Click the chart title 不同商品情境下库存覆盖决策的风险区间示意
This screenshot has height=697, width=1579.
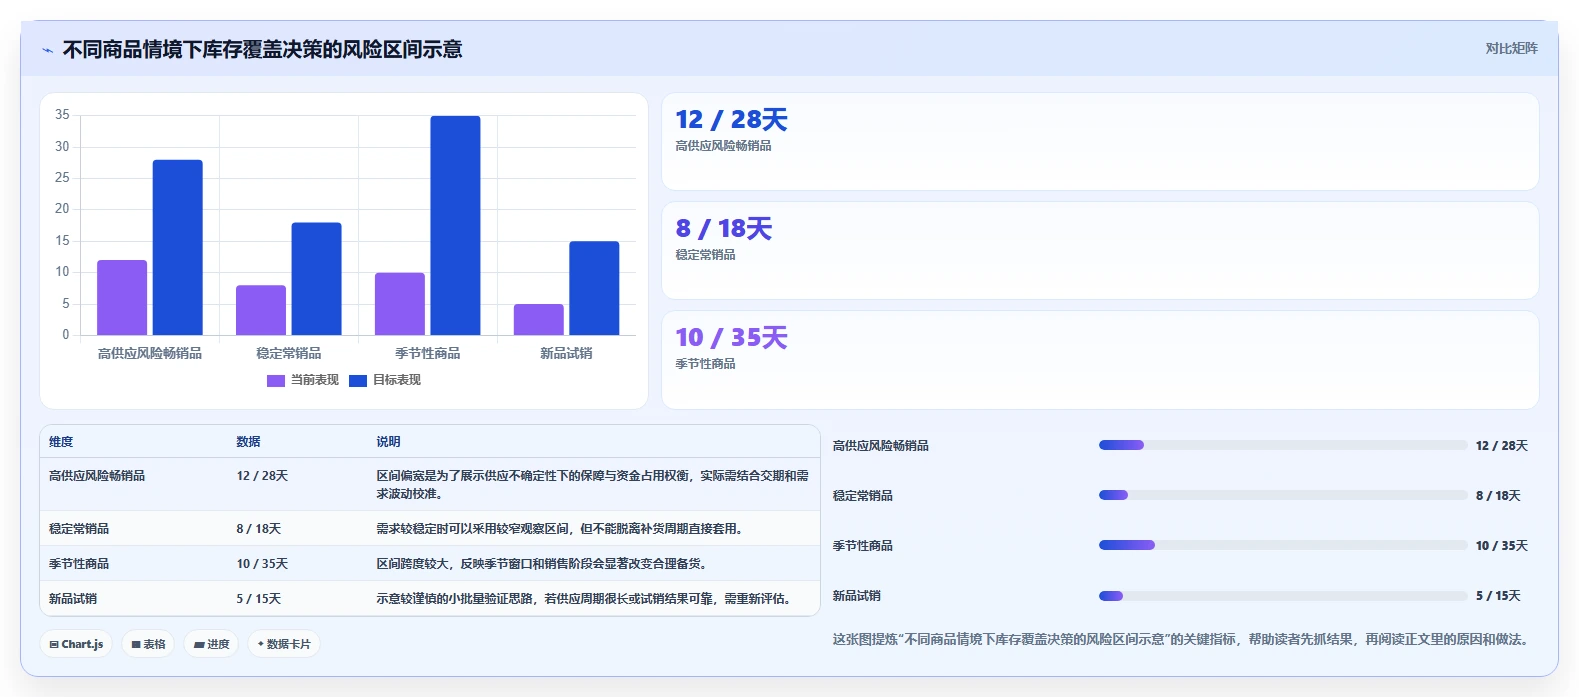(262, 49)
